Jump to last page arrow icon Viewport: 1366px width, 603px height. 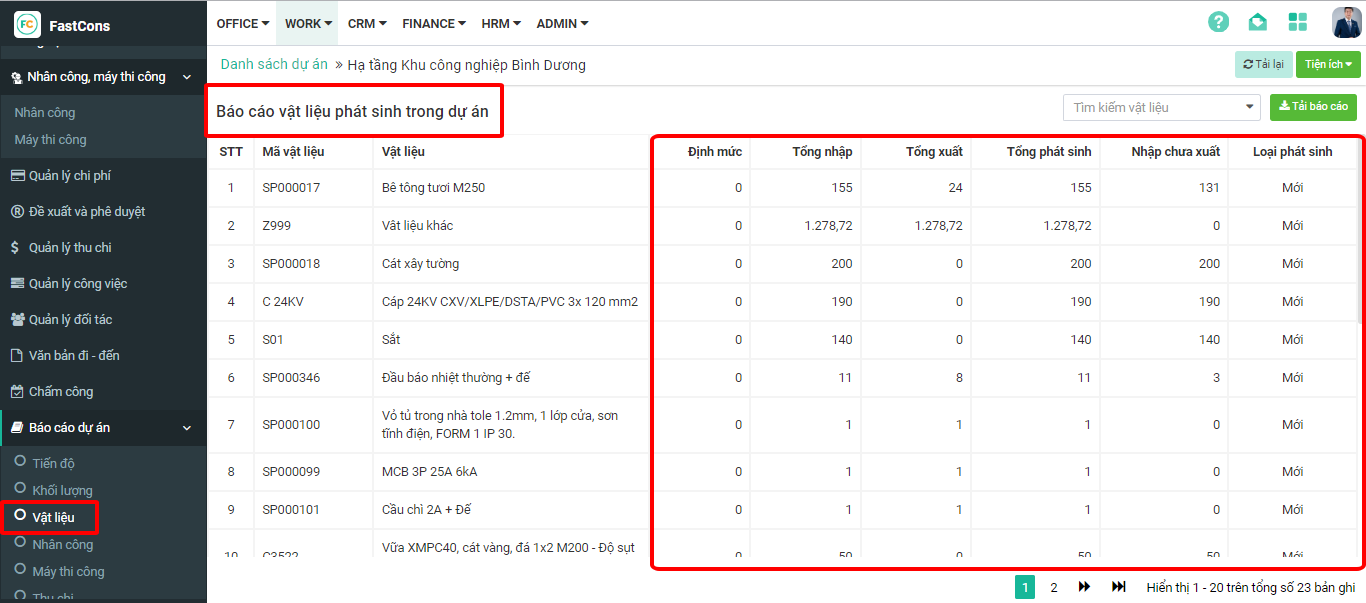point(1119,587)
